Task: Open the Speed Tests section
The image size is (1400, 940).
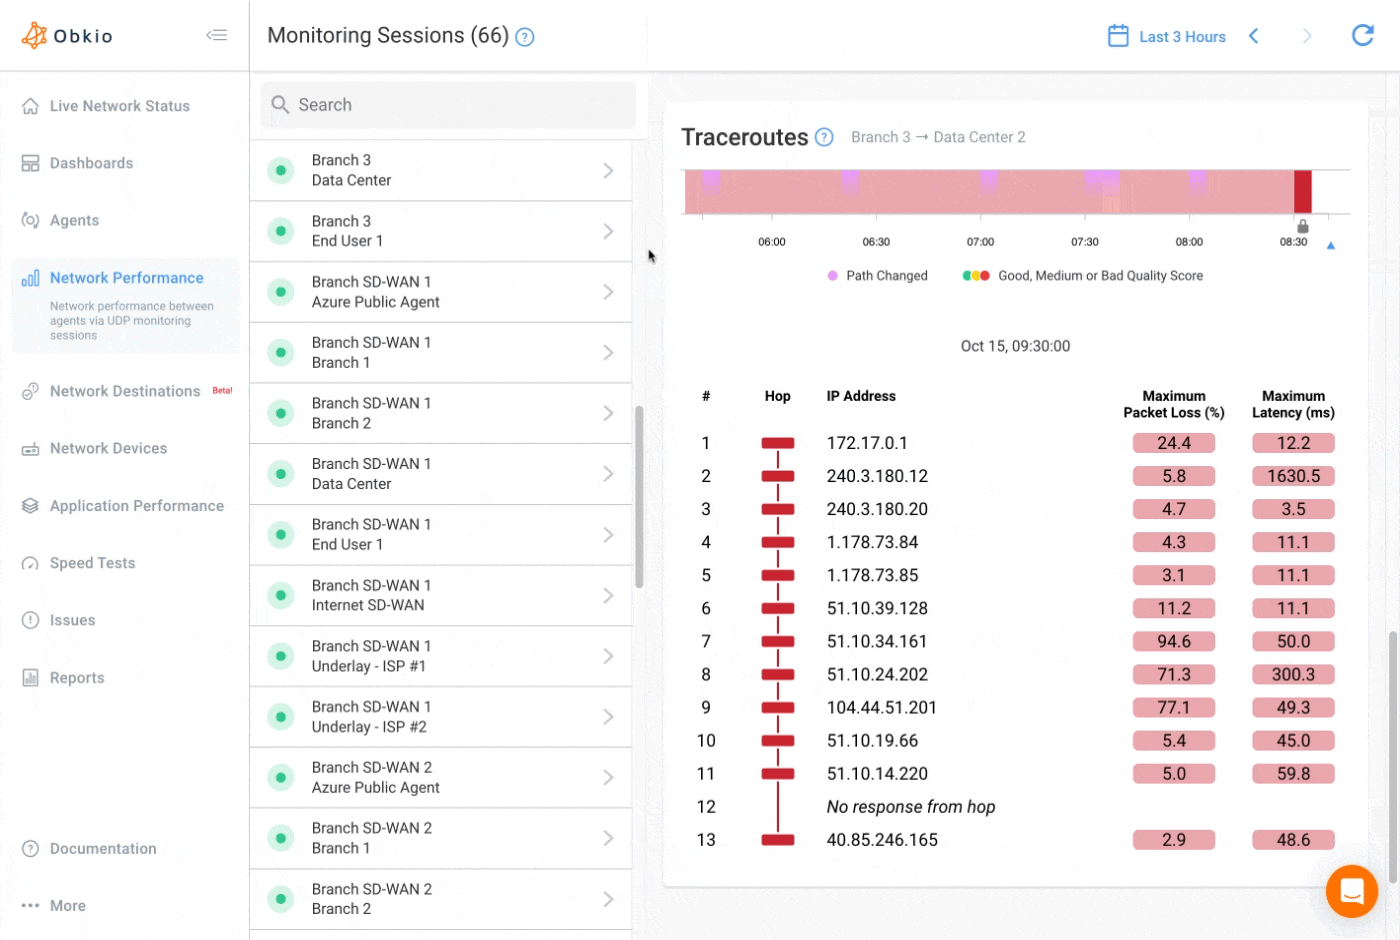Action: coord(93,563)
